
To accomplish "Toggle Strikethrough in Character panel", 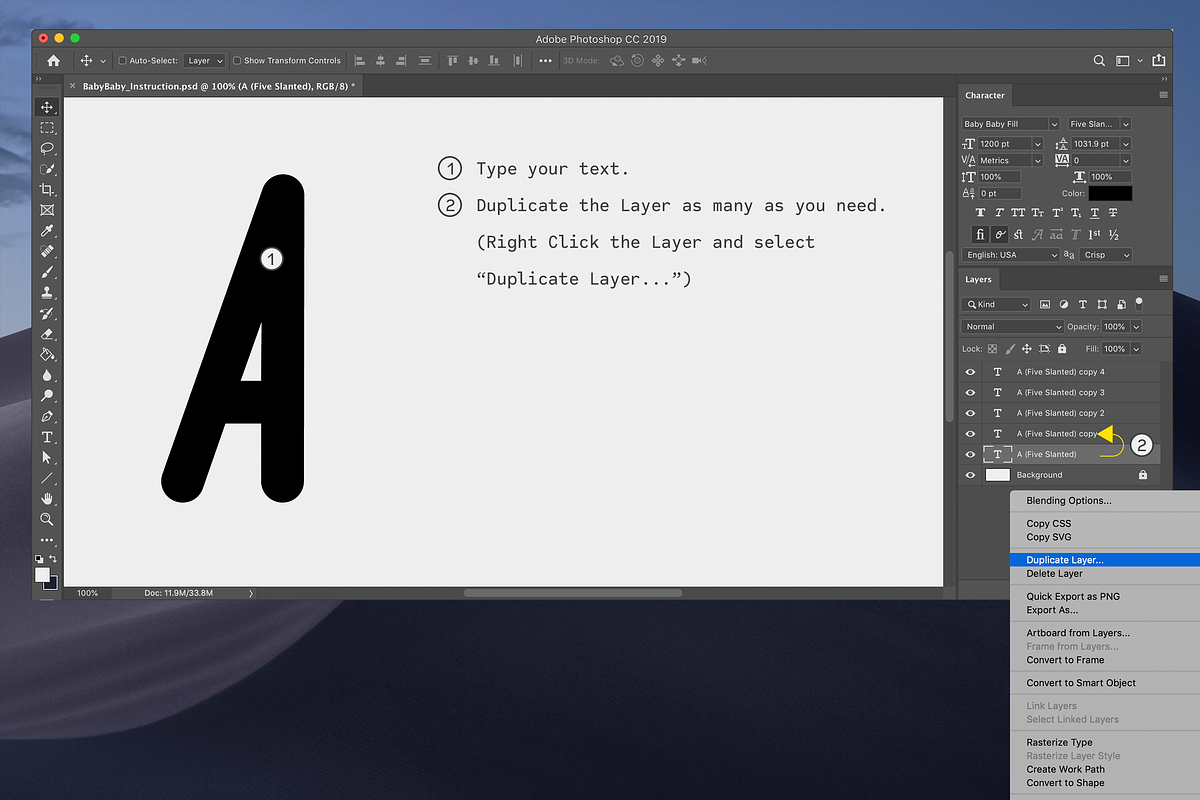I will (1114, 213).
